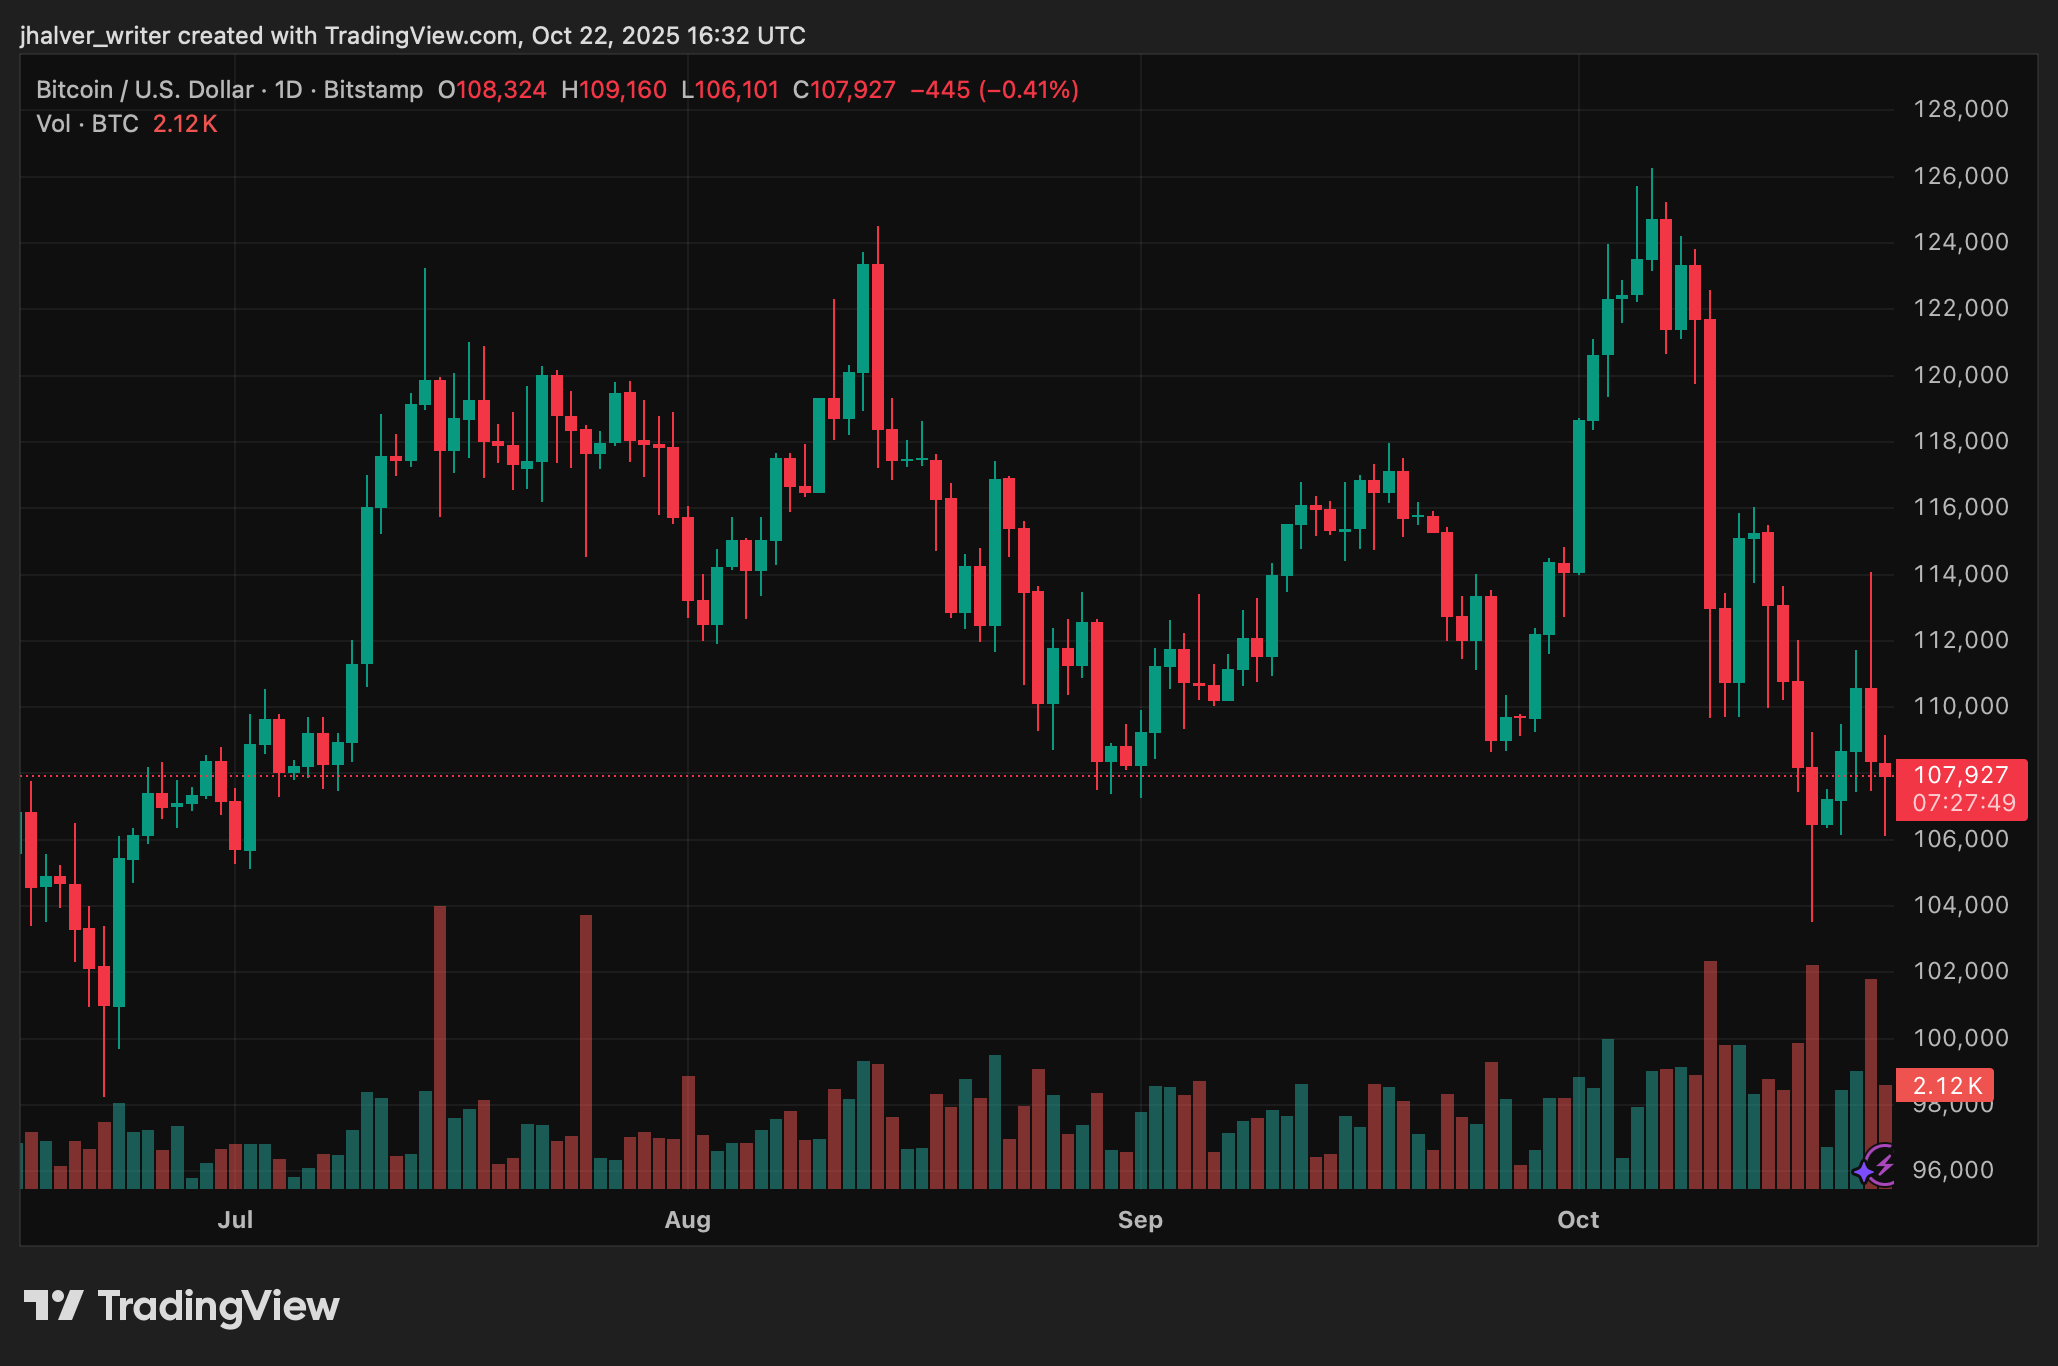Click the Bitcoin / U.S. Dollar symbol title

click(144, 90)
